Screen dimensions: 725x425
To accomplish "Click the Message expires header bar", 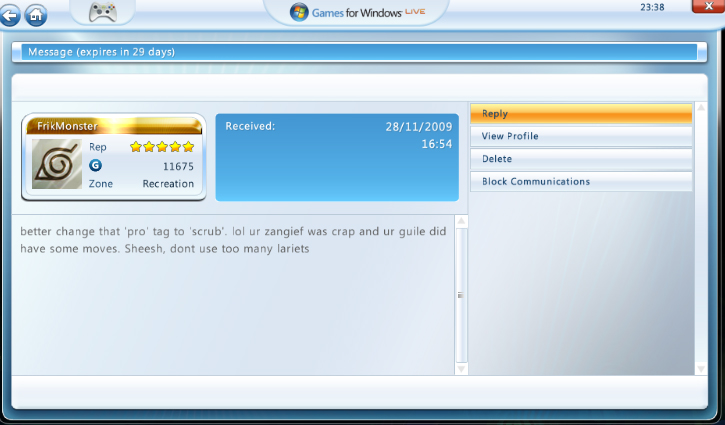I will tap(352, 52).
